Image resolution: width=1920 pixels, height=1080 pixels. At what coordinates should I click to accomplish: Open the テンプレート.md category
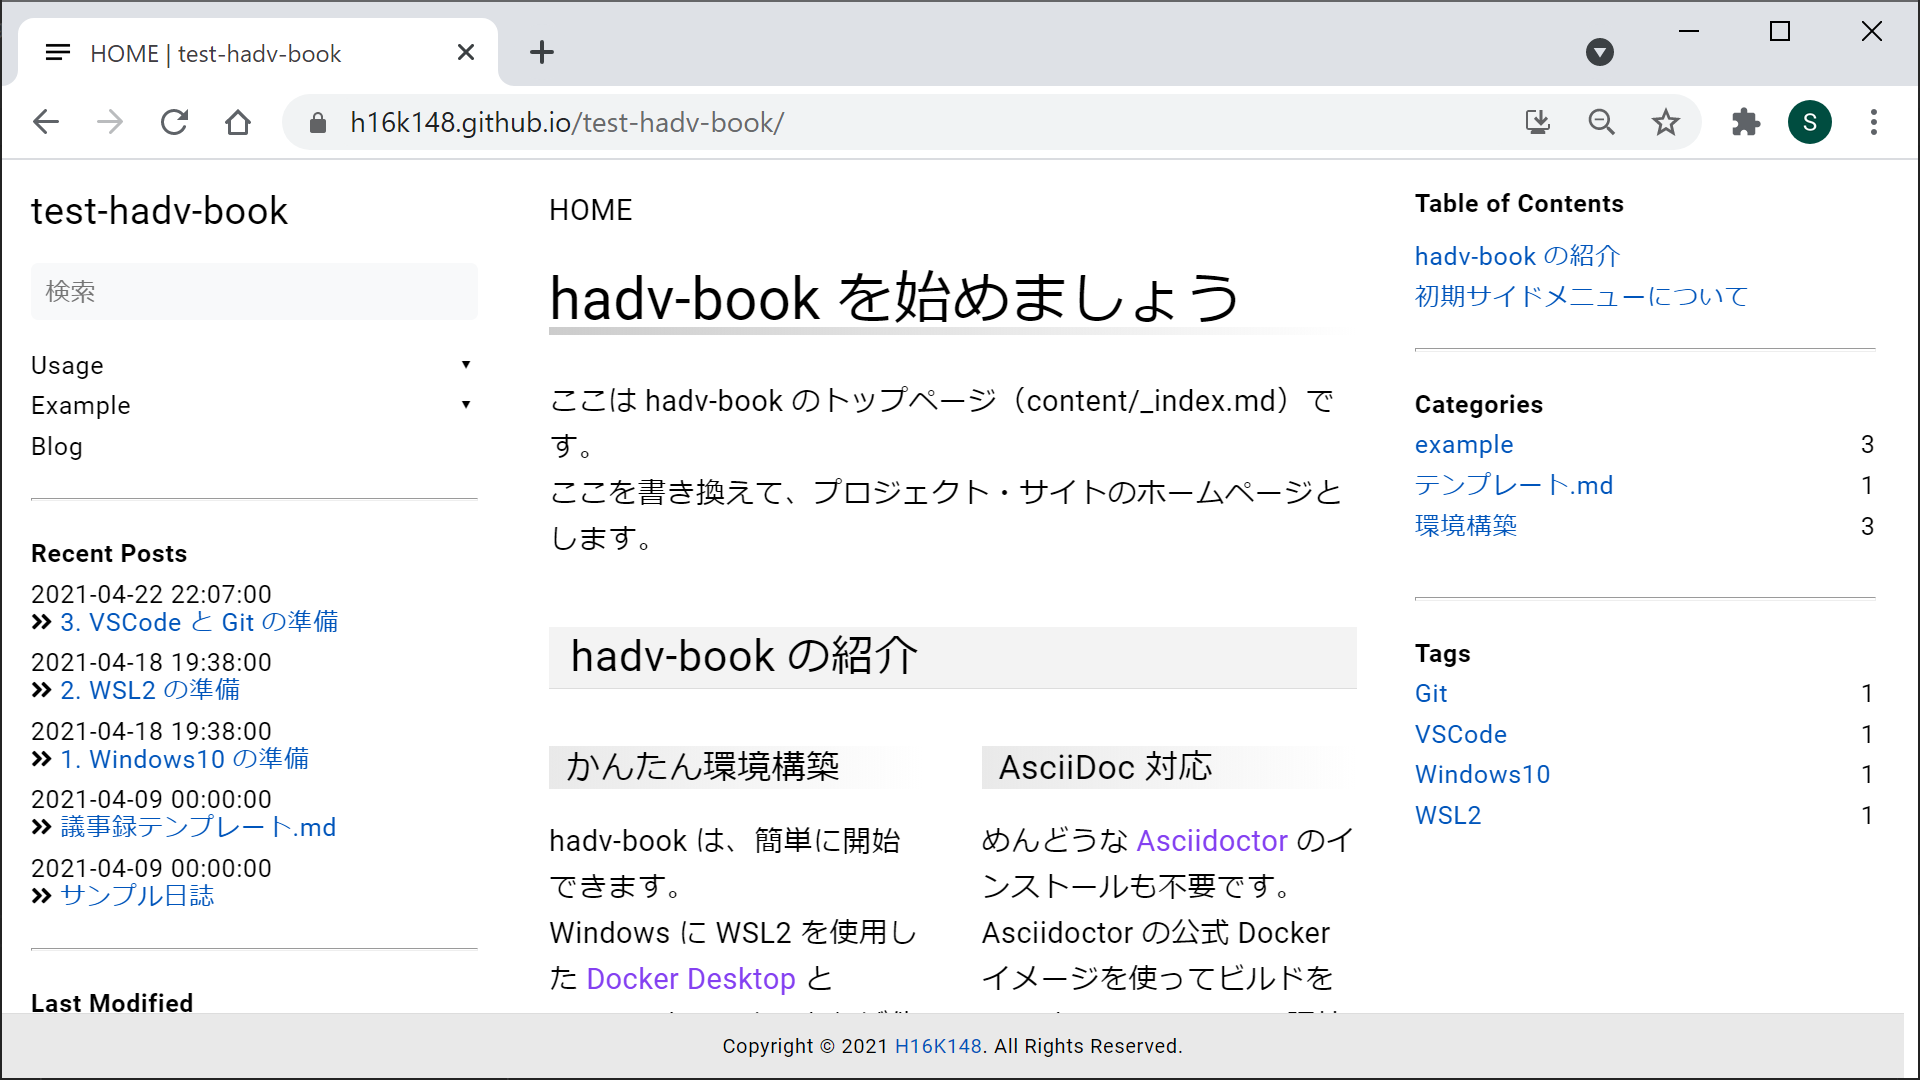point(1514,485)
